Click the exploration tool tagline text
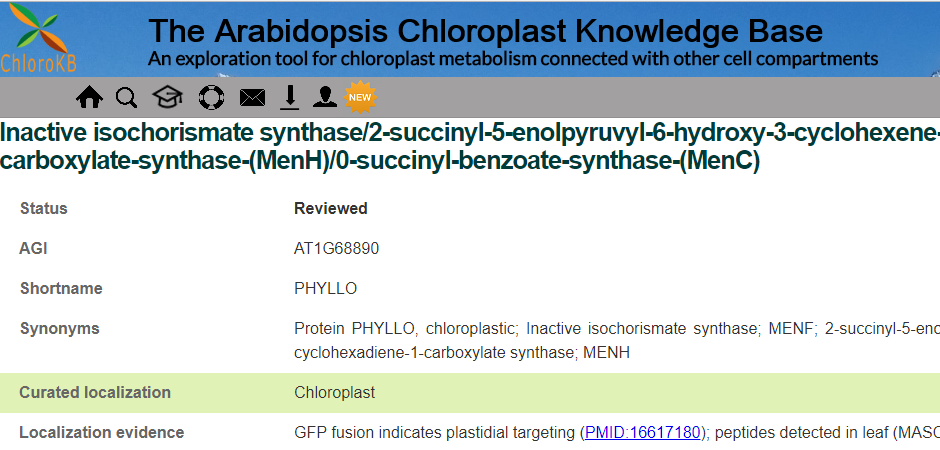The height and width of the screenshot is (450, 940). tap(512, 58)
